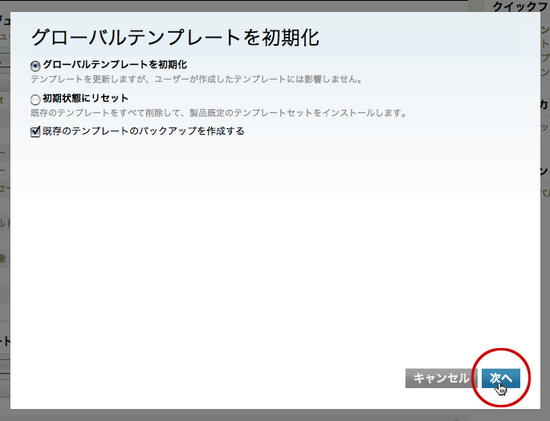This screenshot has height=421, width=550.
Task: Click the description about deleting existing templates
Action: click(219, 113)
